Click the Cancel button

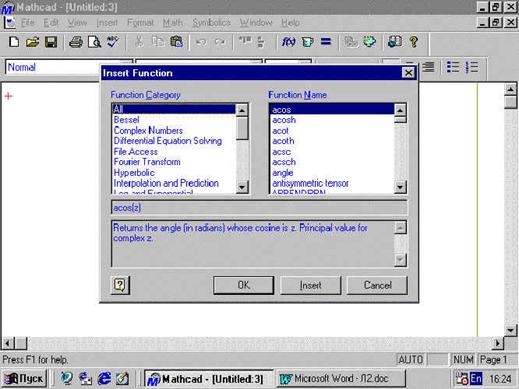click(377, 285)
